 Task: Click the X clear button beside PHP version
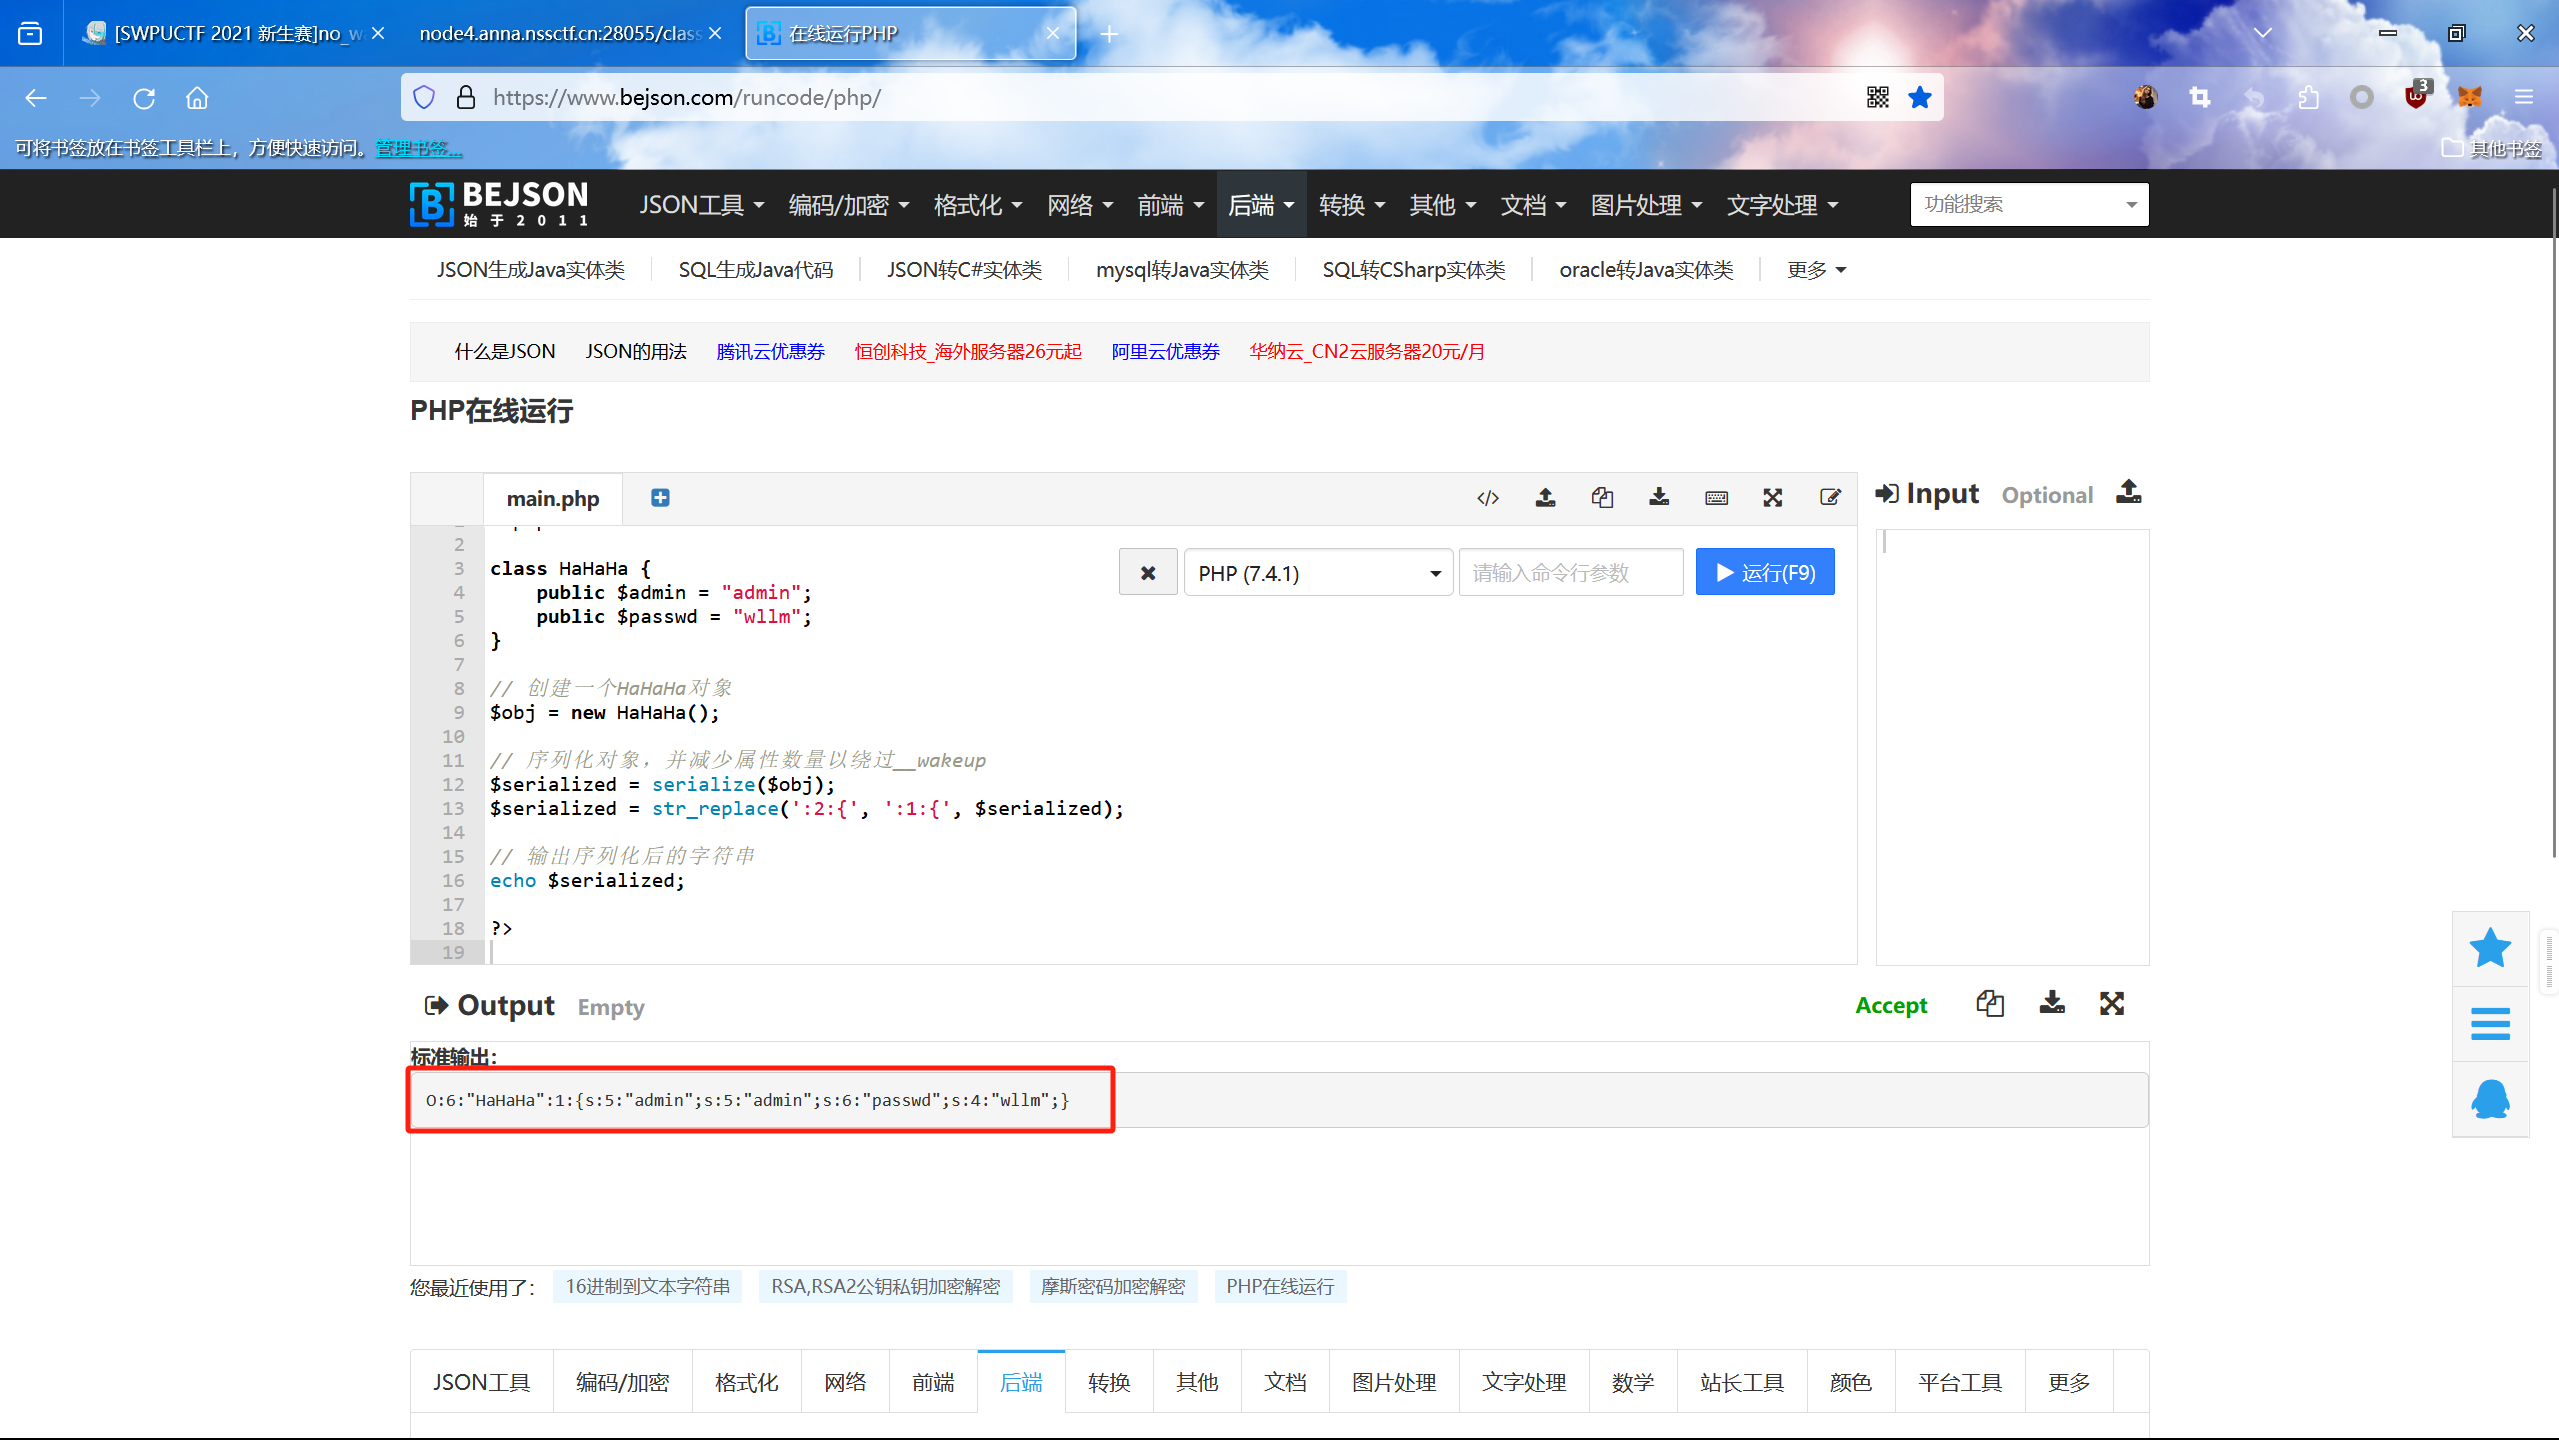click(x=1148, y=573)
